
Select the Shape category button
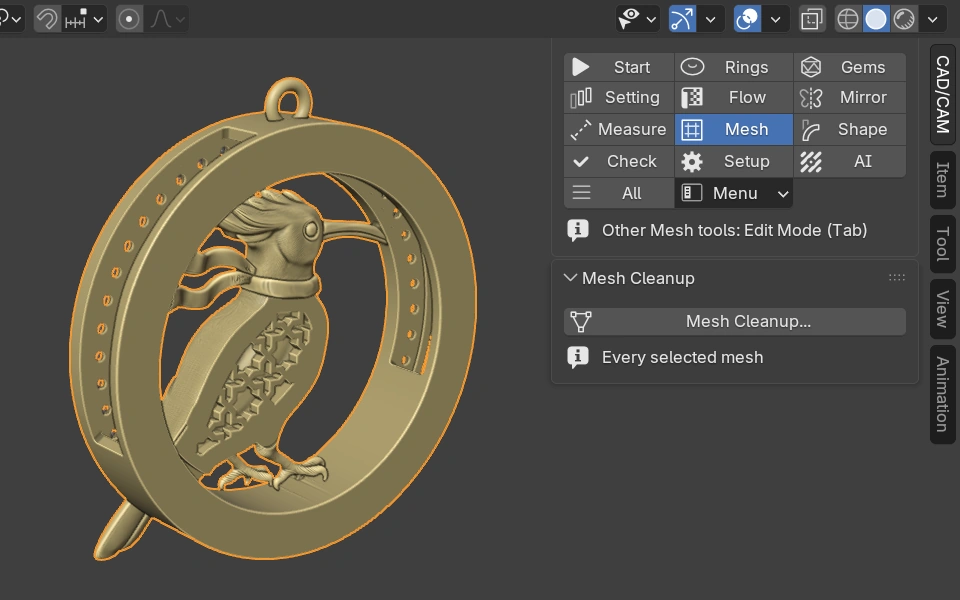pos(849,129)
